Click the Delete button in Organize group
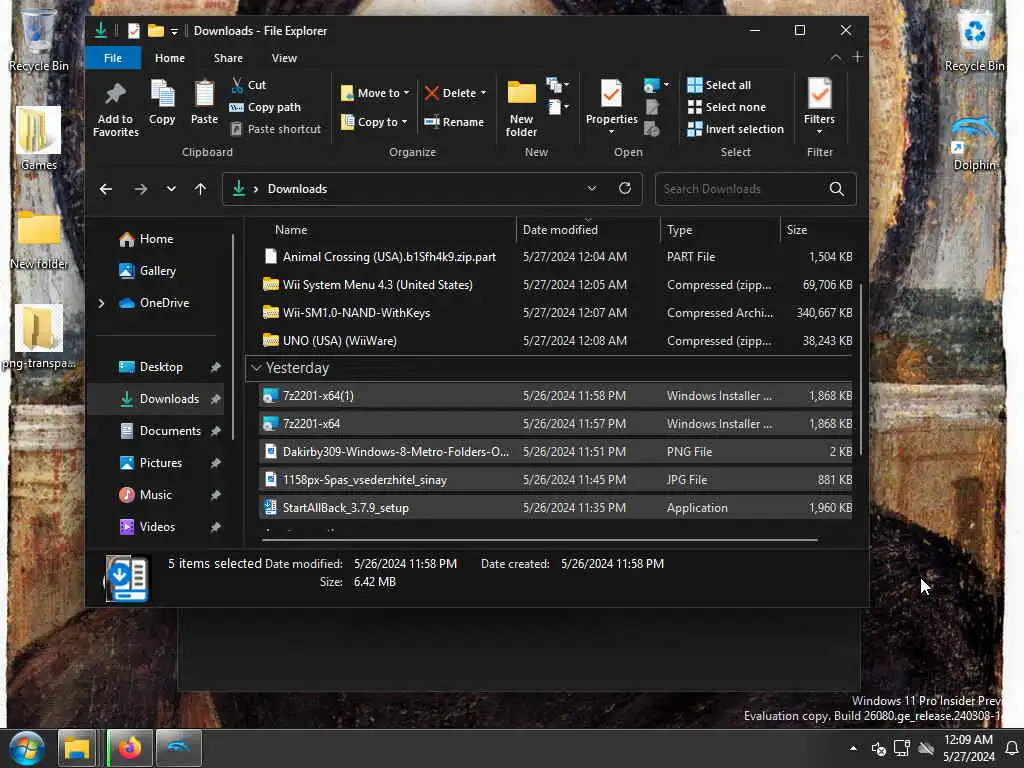The height and width of the screenshot is (768, 1024). 451,93
